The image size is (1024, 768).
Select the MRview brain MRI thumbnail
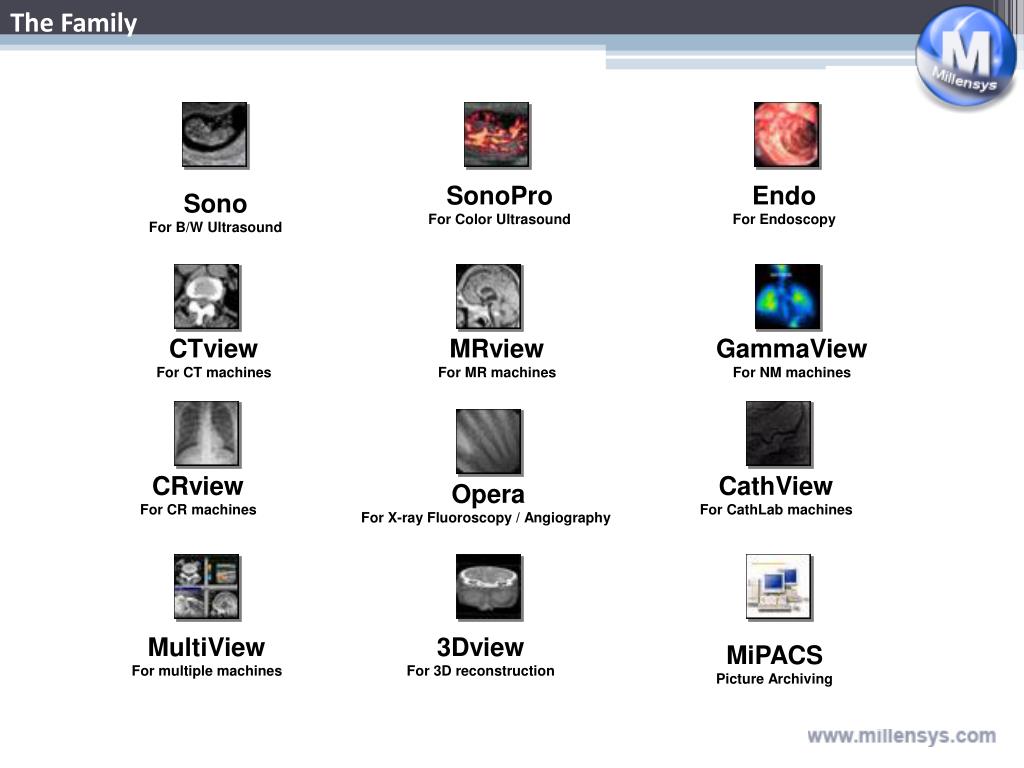[x=489, y=296]
